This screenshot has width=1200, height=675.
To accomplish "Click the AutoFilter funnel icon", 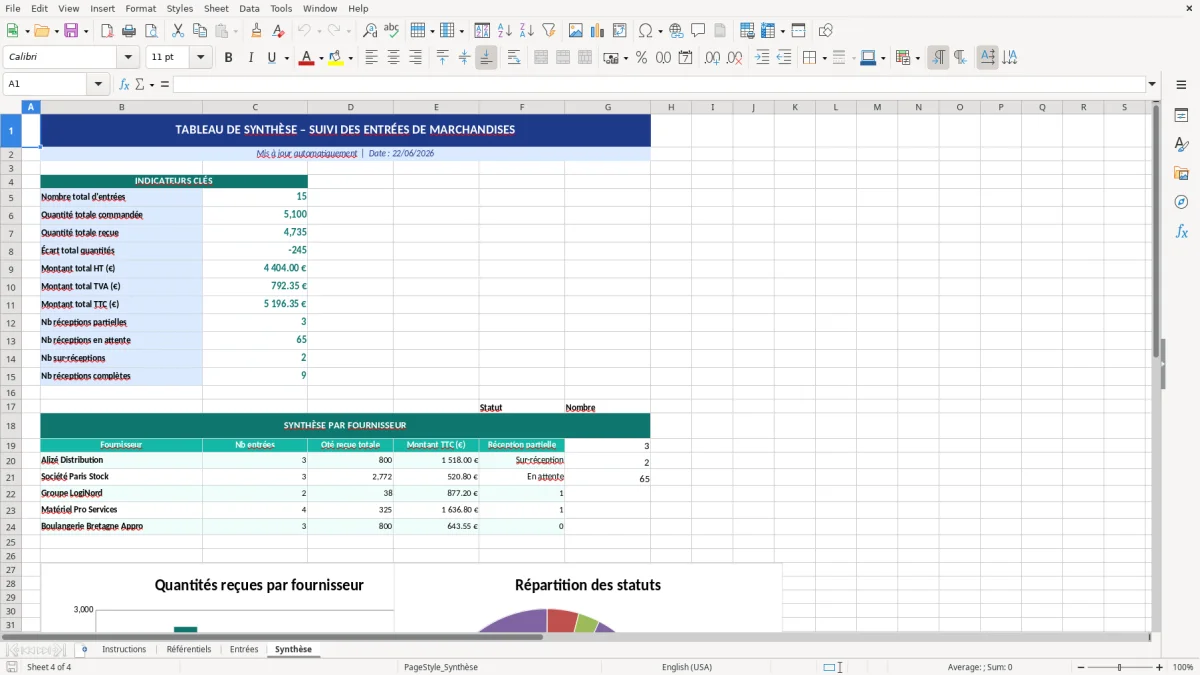I will click(x=549, y=31).
